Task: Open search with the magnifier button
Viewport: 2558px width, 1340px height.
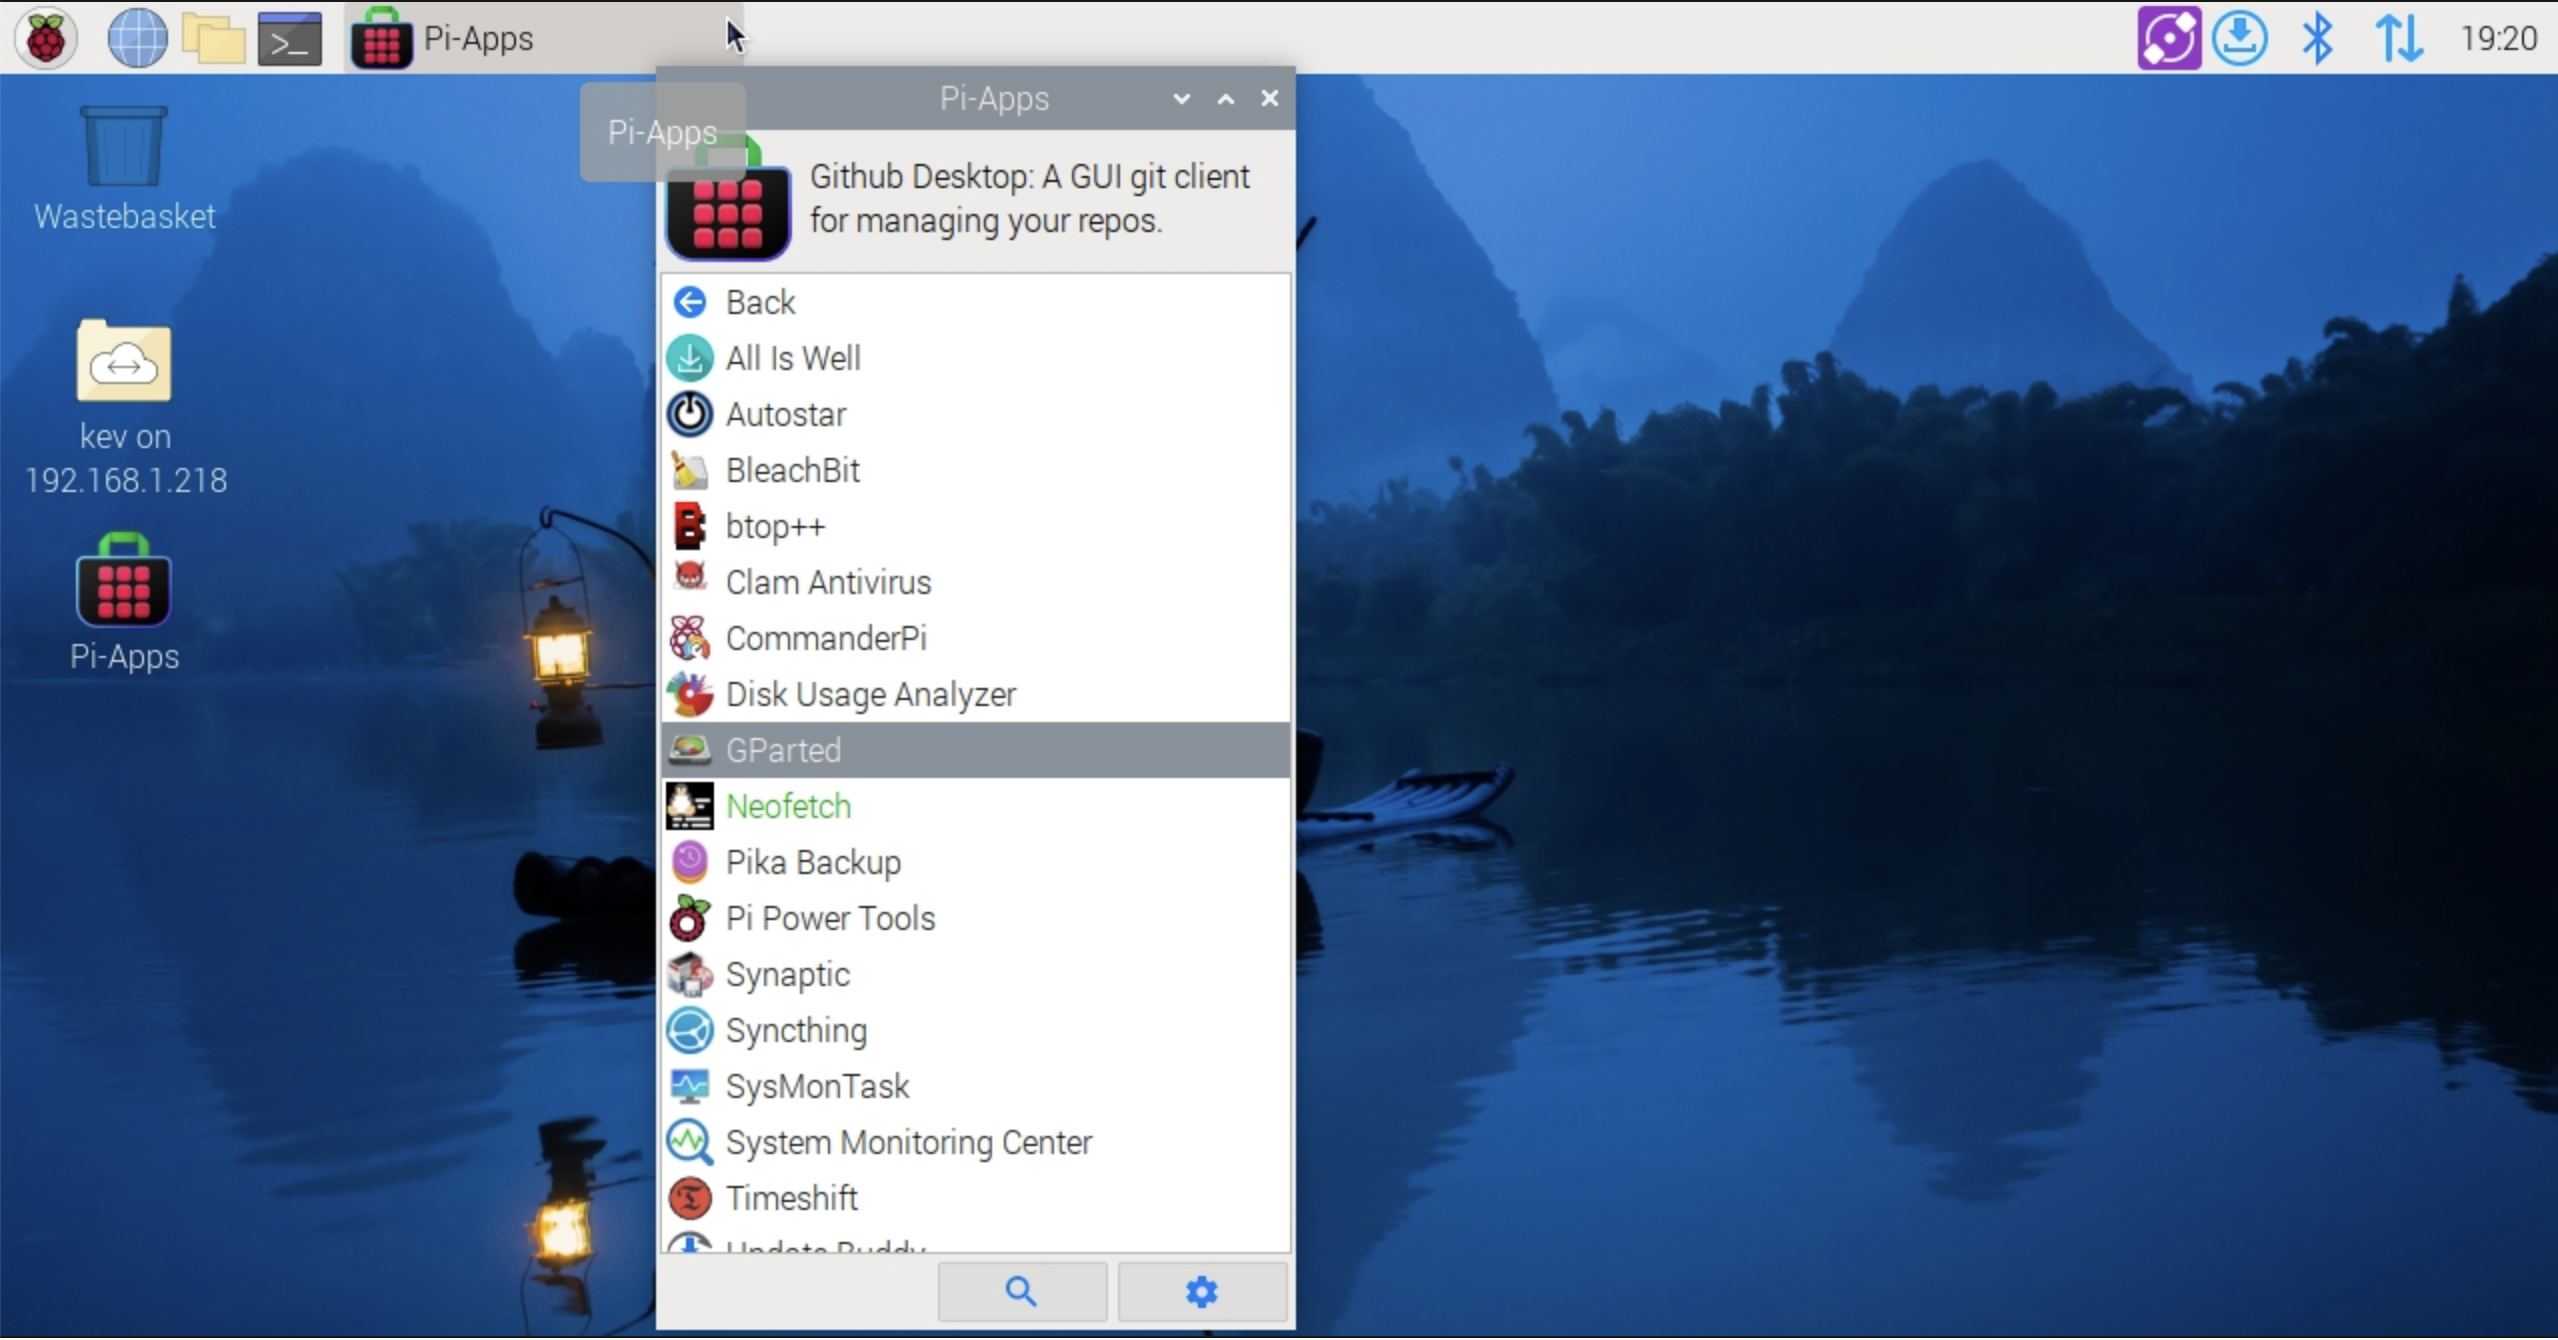Action: click(x=1021, y=1292)
